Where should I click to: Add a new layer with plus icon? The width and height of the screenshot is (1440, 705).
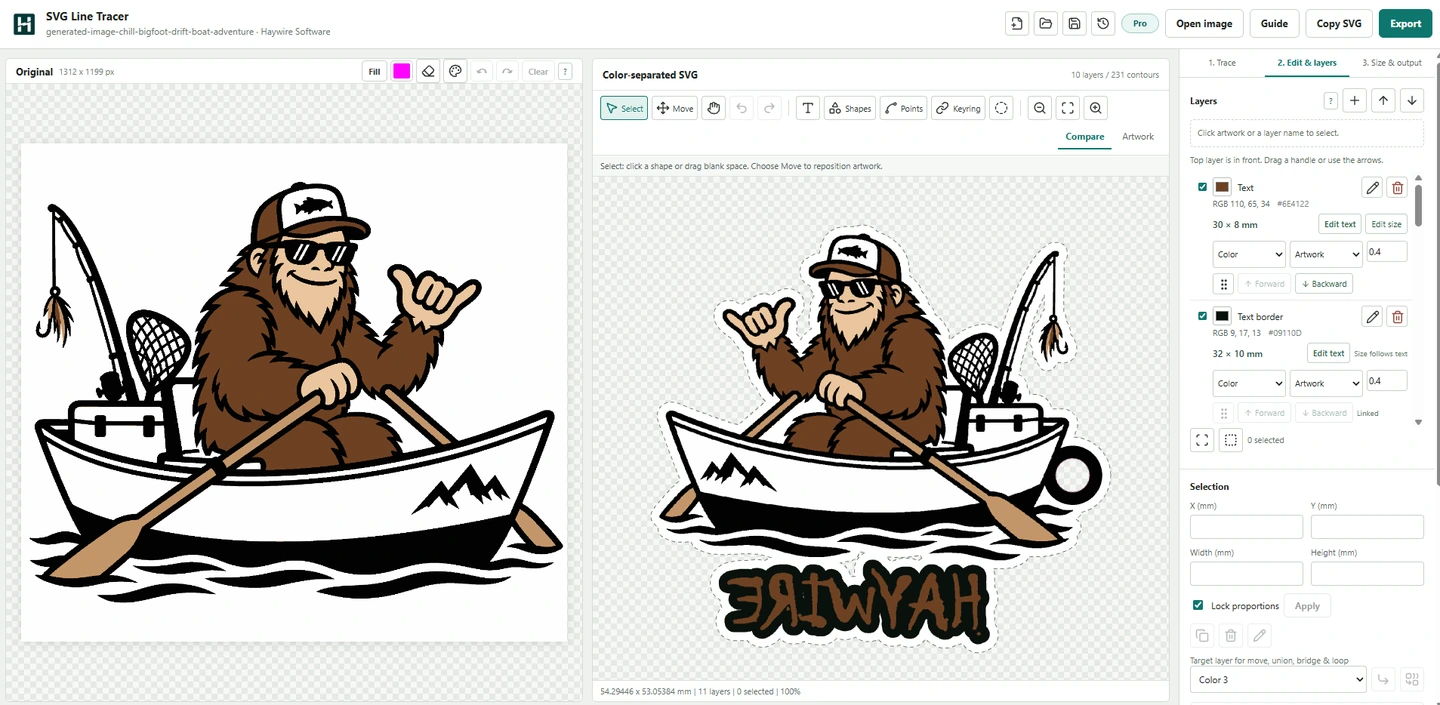(x=1355, y=100)
